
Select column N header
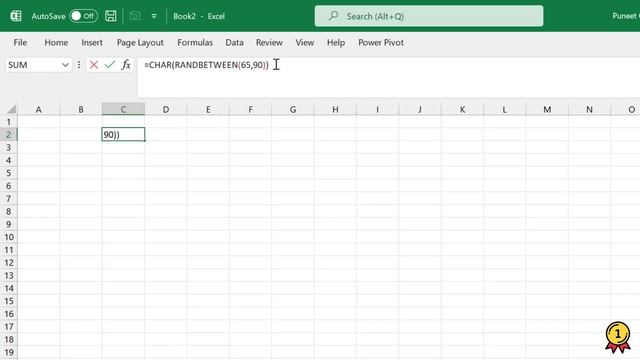click(x=589, y=109)
